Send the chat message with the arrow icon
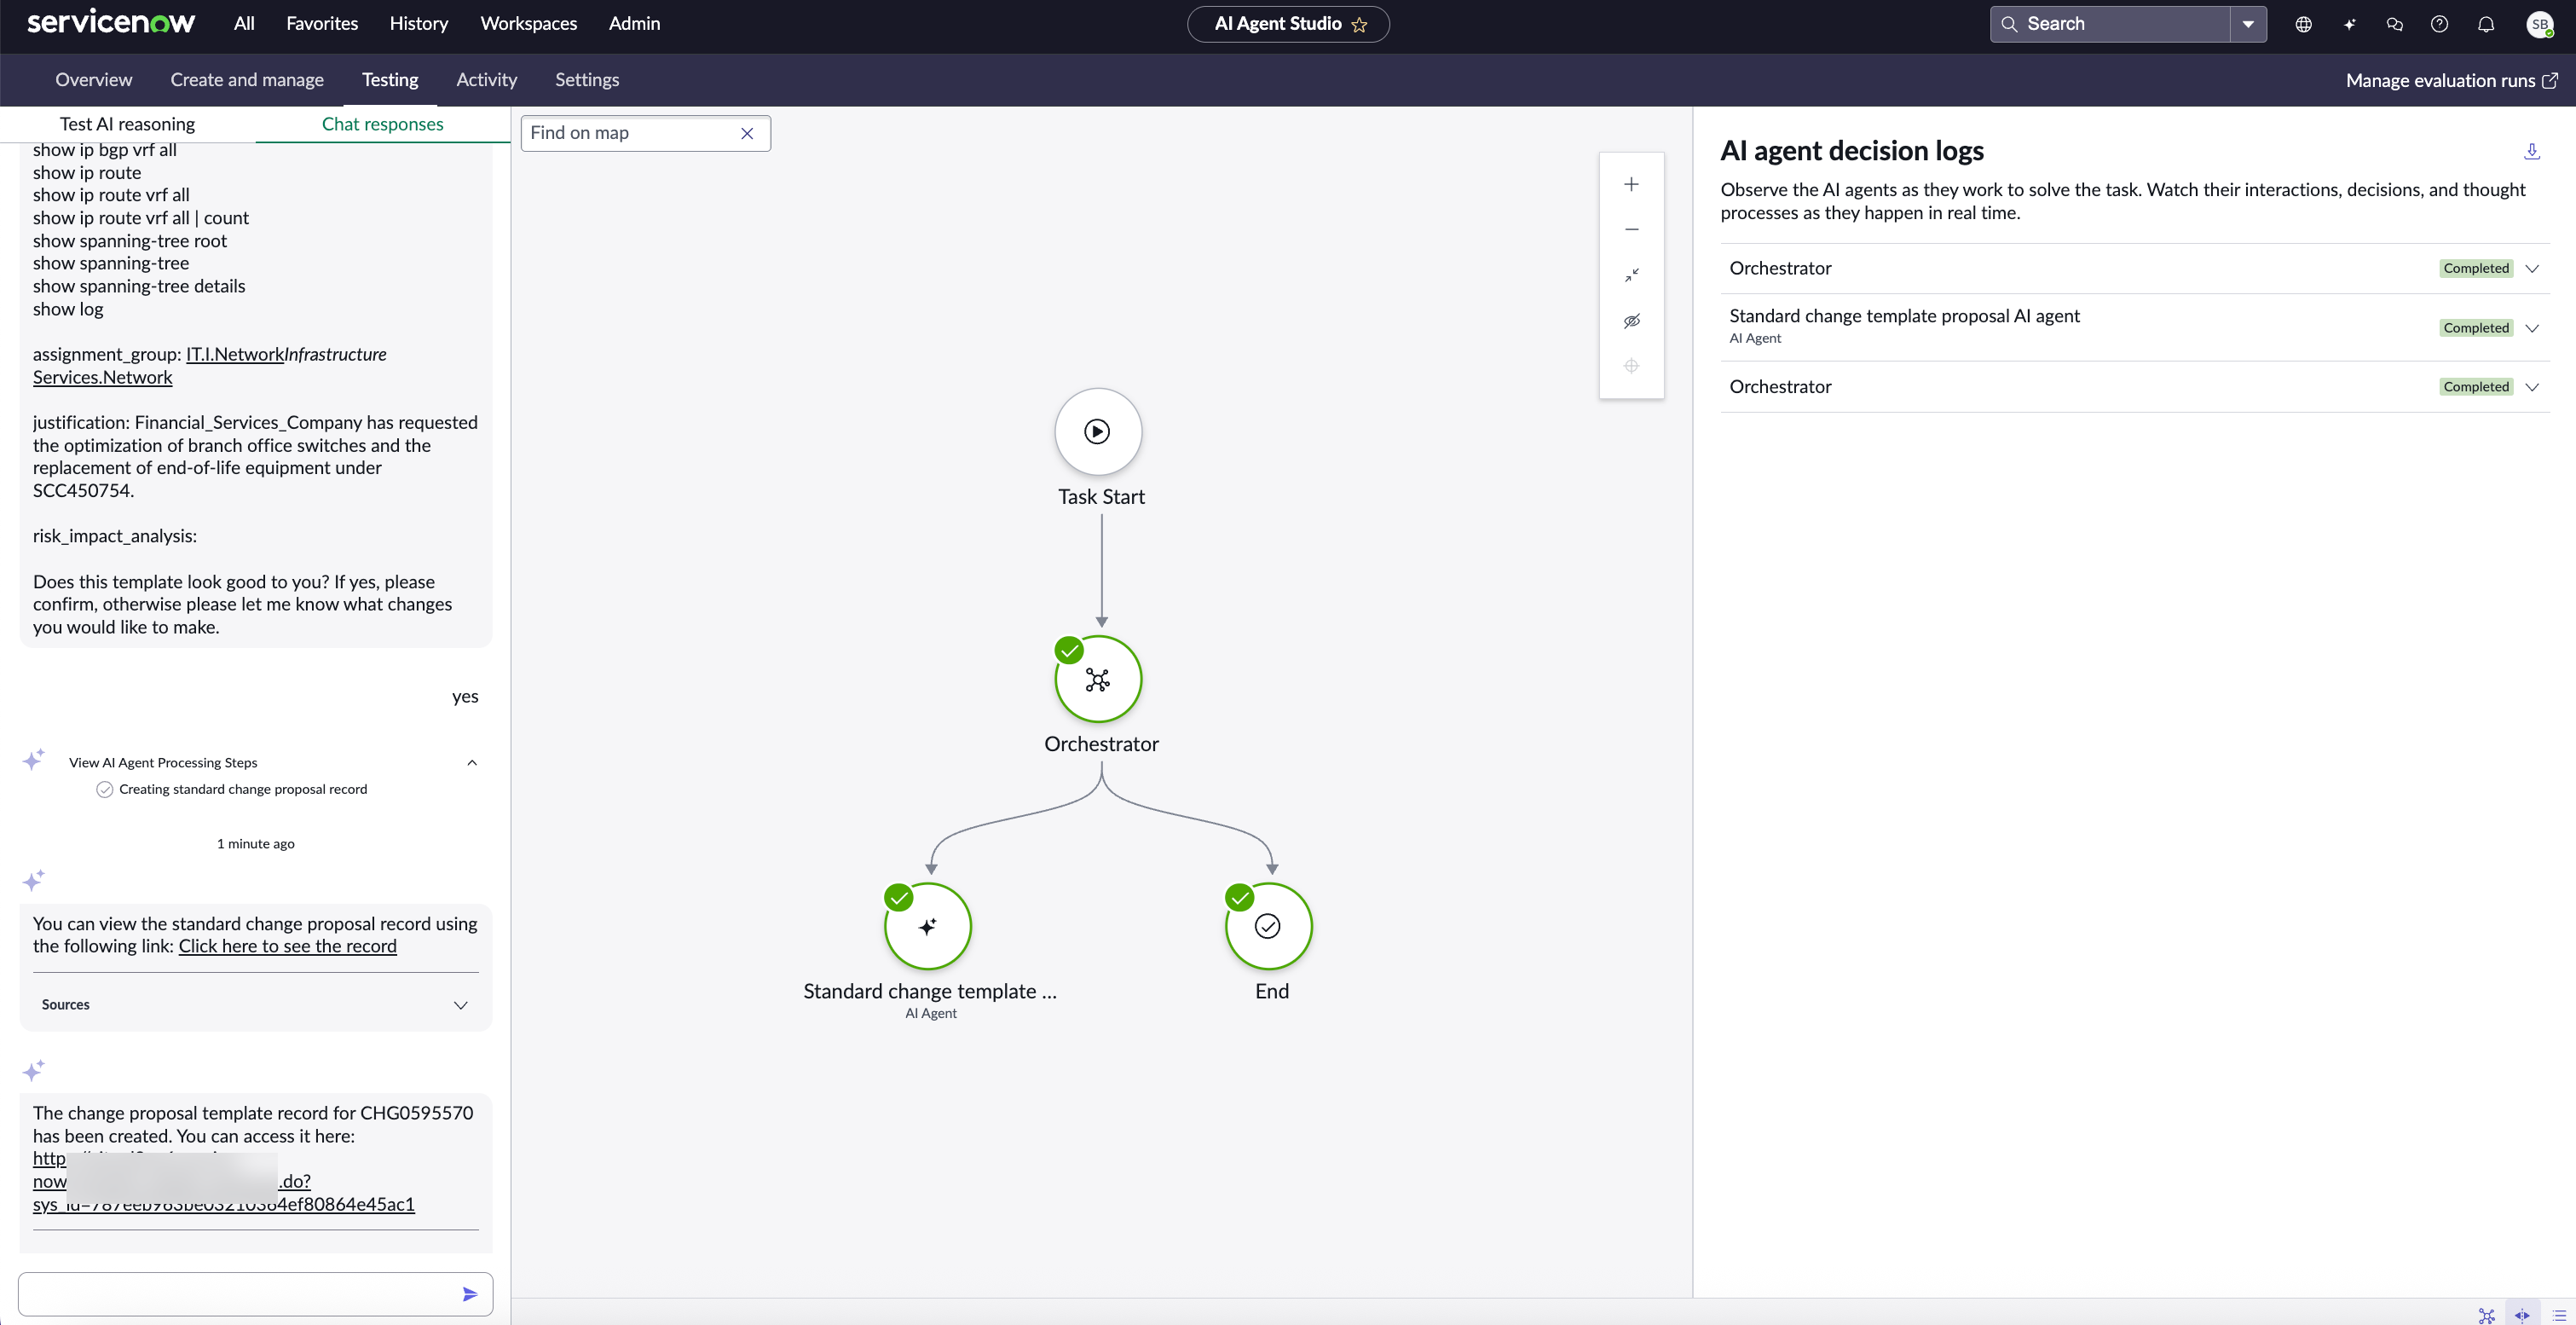The height and width of the screenshot is (1325, 2576). pos(470,1294)
